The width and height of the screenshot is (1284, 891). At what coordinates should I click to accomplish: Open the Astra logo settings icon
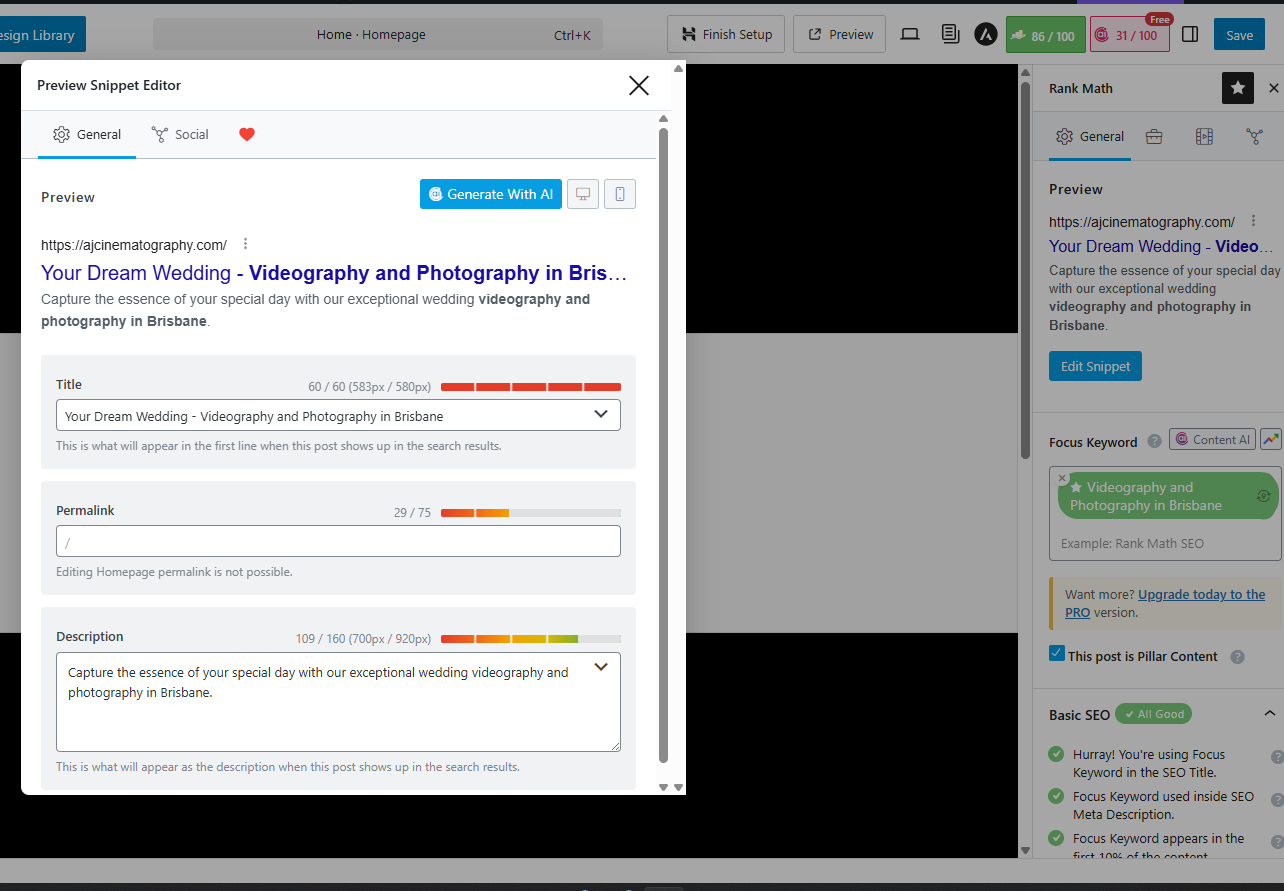click(986, 34)
